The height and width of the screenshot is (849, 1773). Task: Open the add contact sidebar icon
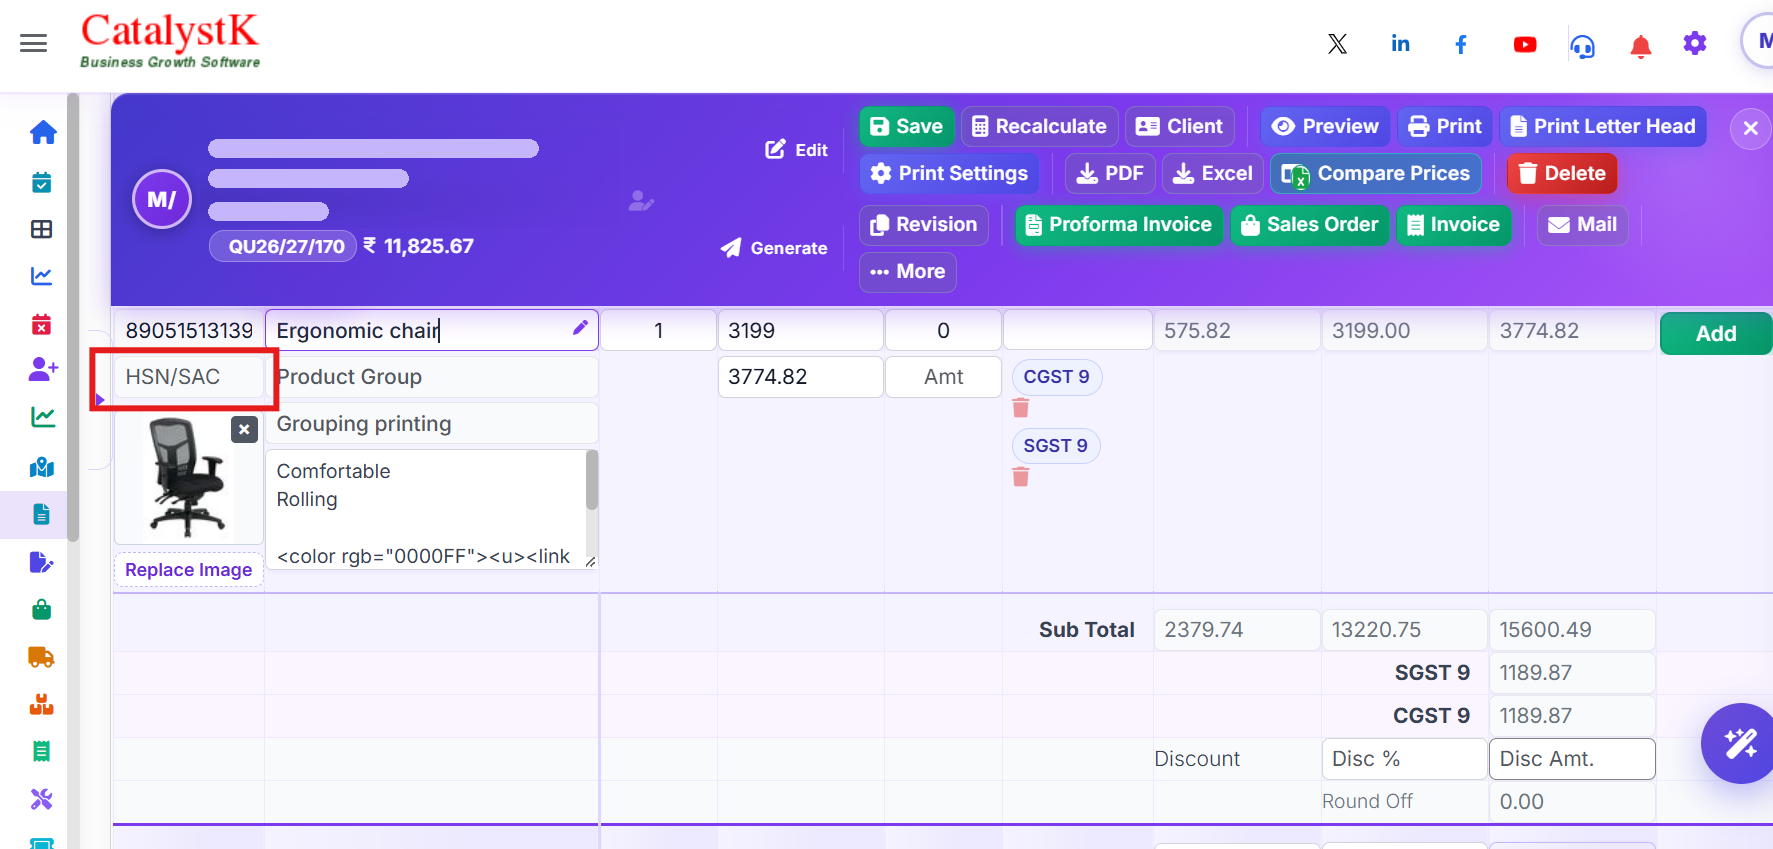point(43,369)
